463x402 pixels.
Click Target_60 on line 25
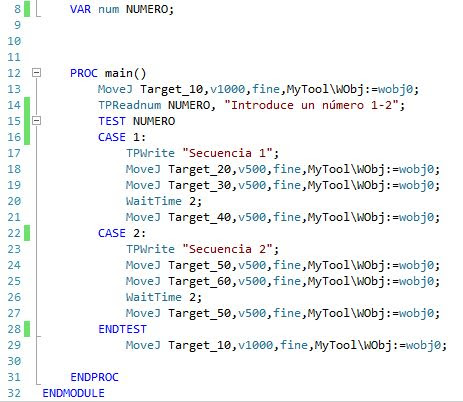(199, 281)
